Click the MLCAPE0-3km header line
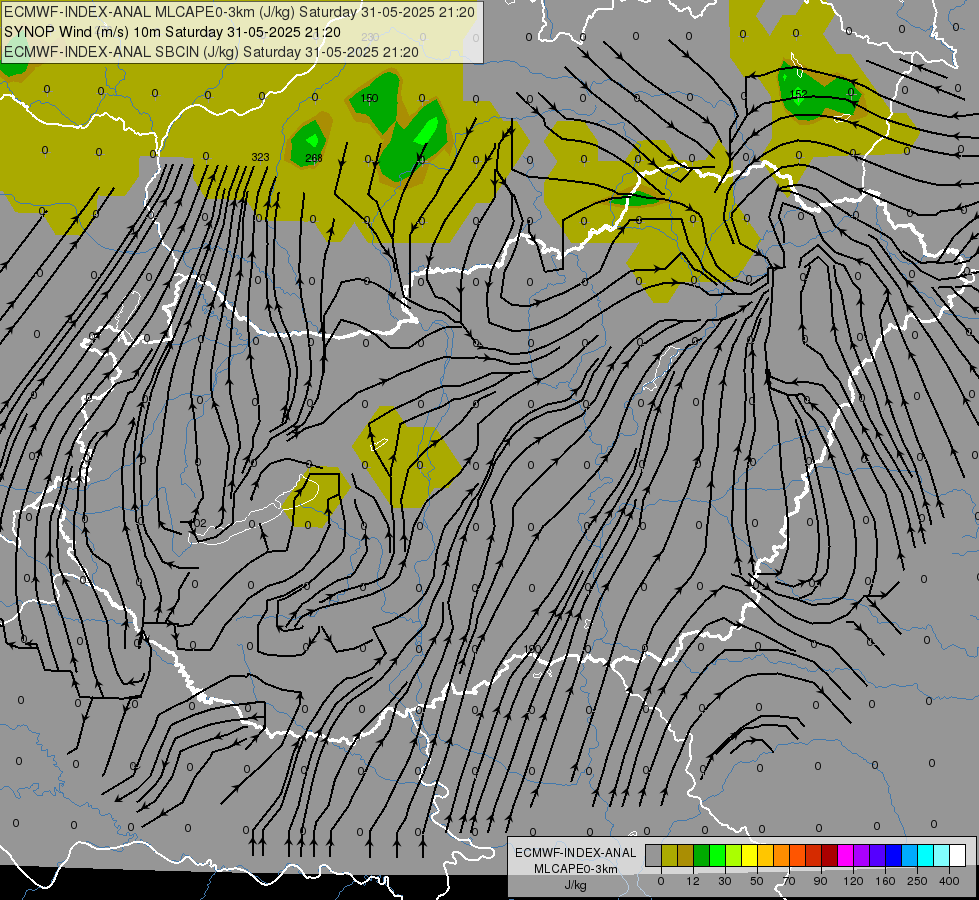Screen dimensions: 979x900 pos(239,11)
